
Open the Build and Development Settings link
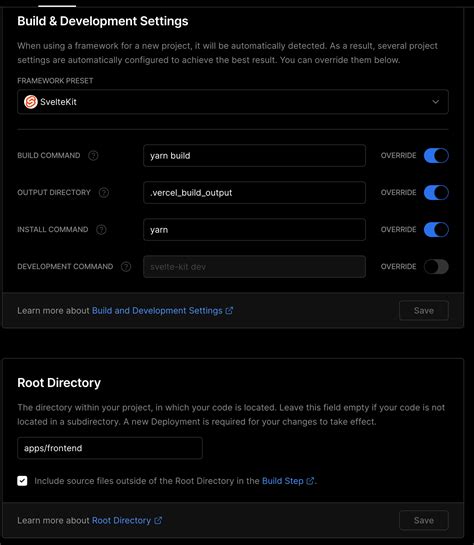click(x=157, y=310)
